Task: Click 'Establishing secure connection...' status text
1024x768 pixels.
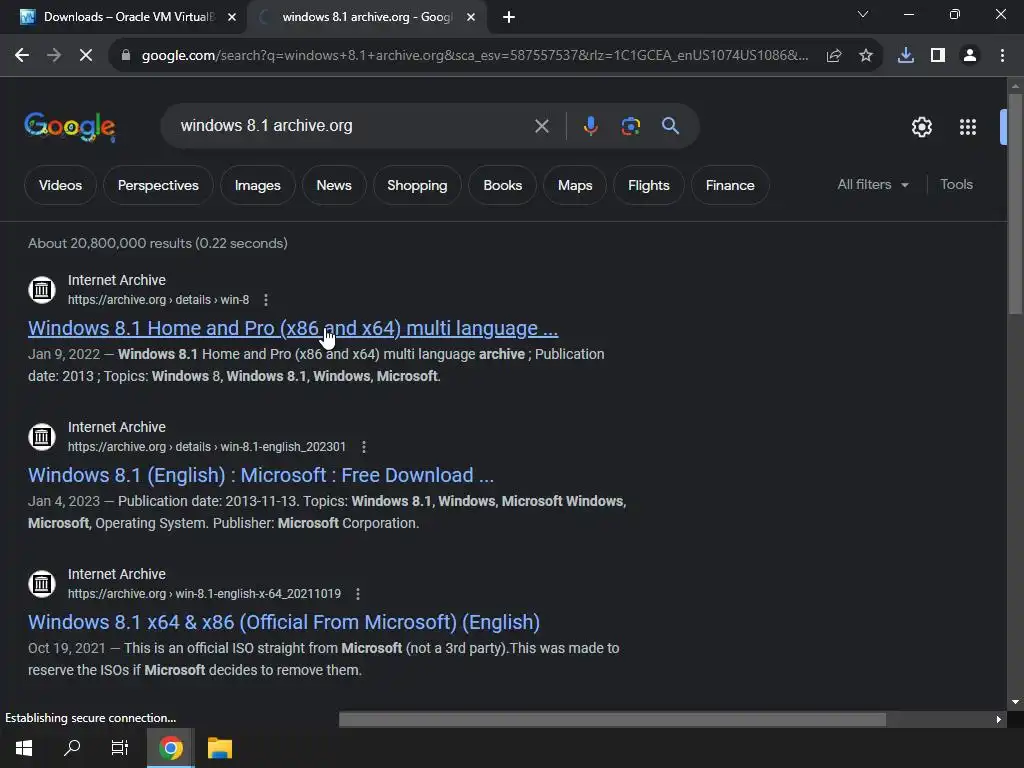Action: pos(90,718)
